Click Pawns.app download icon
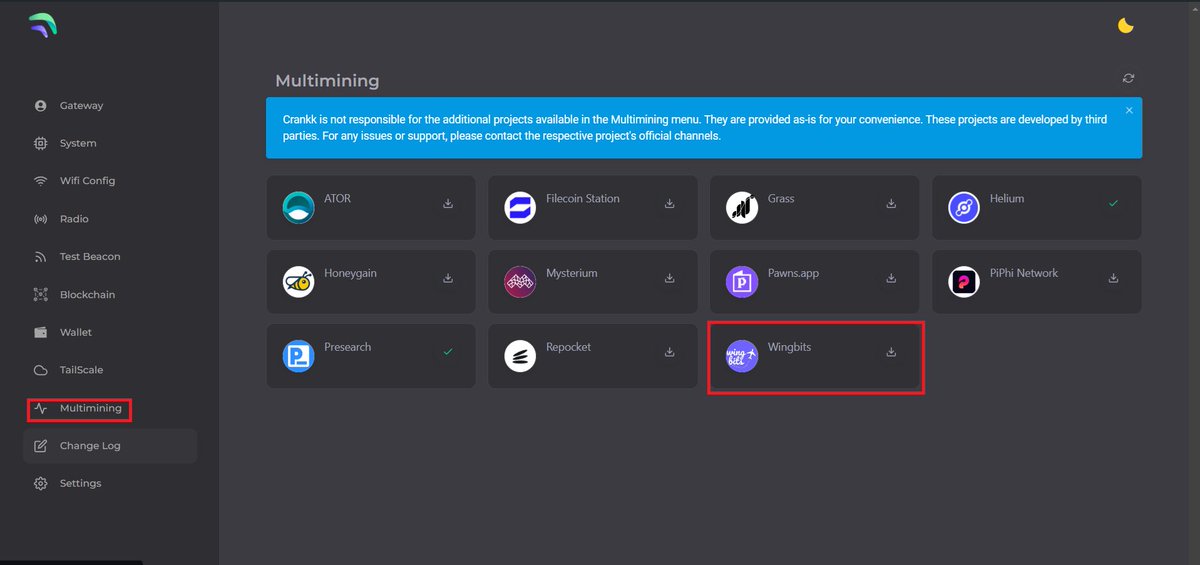Image resolution: width=1200 pixels, height=565 pixels. 891,278
